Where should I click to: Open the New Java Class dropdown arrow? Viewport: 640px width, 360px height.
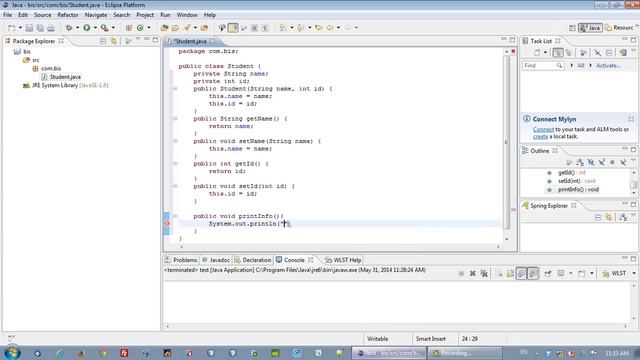[x=149, y=28]
